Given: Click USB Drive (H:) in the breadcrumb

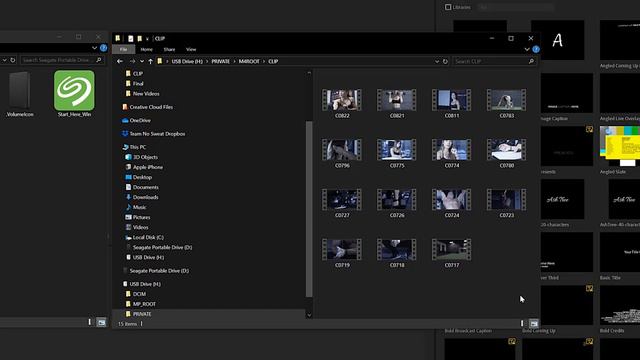Looking at the screenshot, I should point(187,61).
